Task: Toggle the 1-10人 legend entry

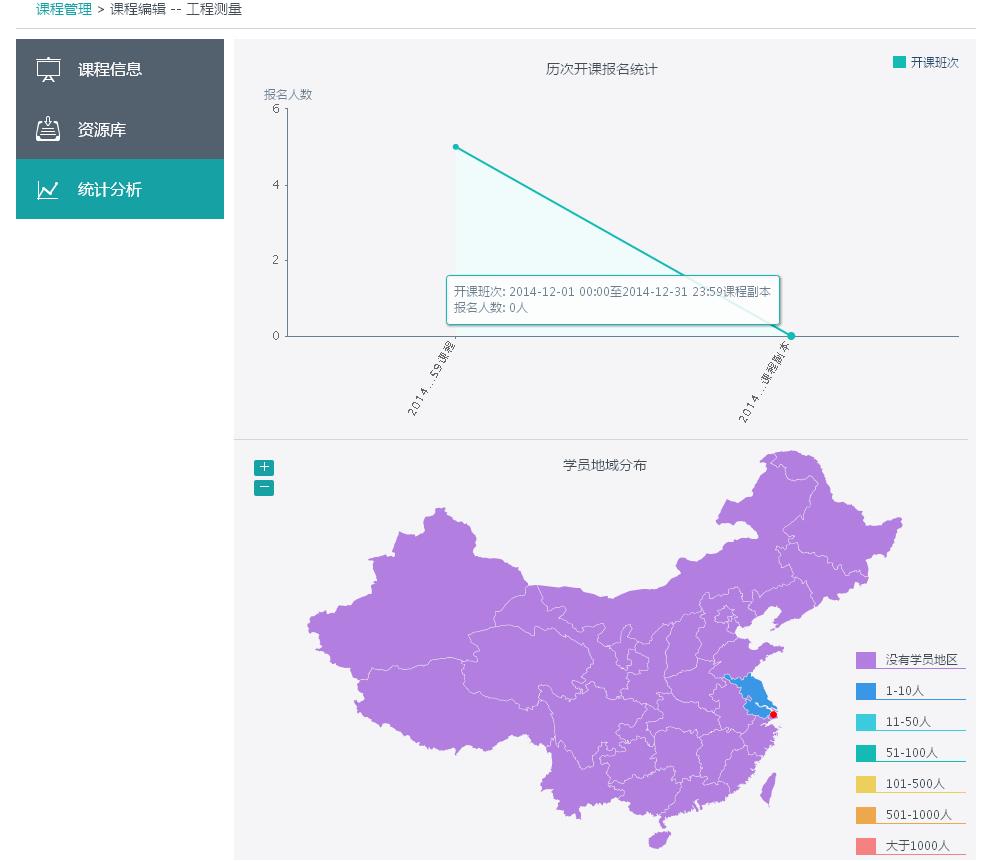Action: (x=904, y=691)
